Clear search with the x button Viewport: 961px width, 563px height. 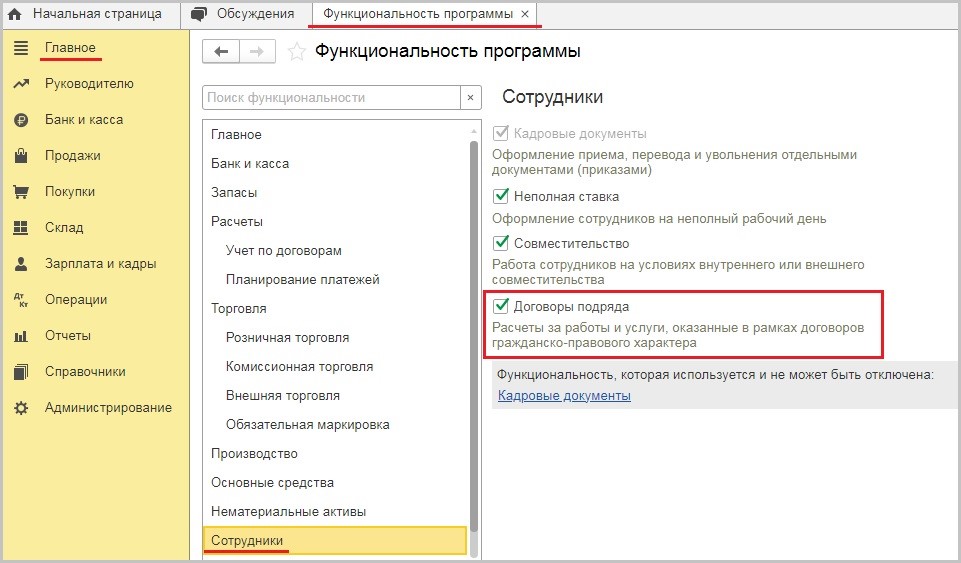pos(471,97)
